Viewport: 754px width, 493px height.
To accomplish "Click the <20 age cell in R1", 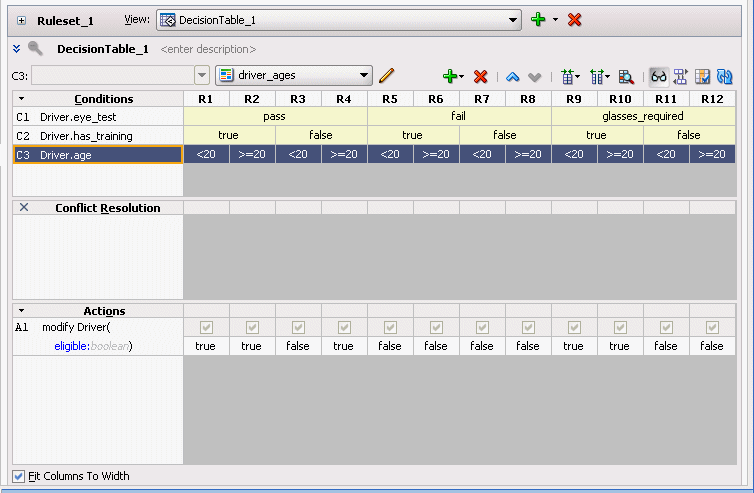I will [x=206, y=154].
